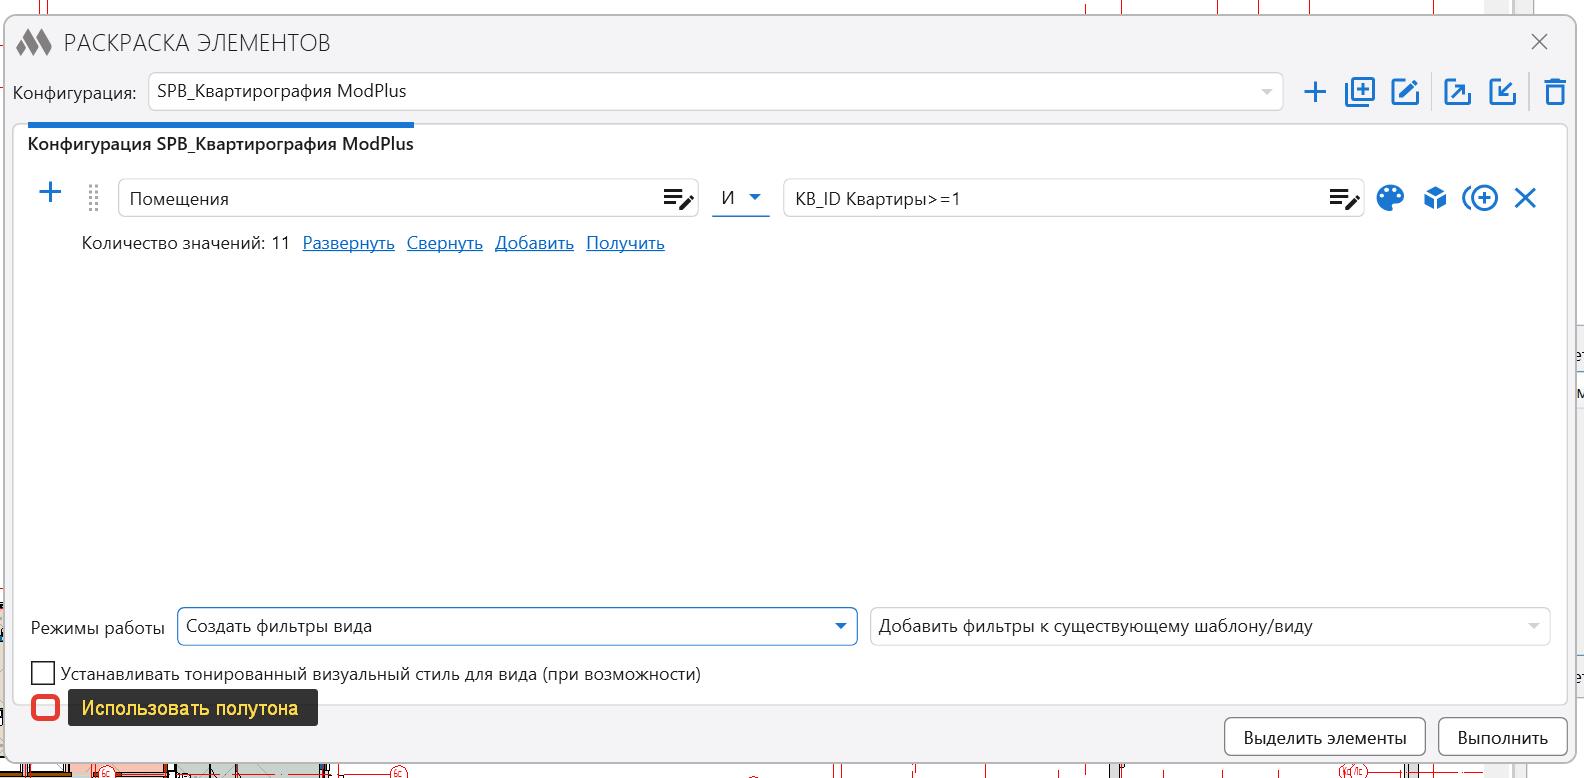The width and height of the screenshot is (1584, 778).
Task: Click the Помещения category field
Action: [x=408, y=198]
